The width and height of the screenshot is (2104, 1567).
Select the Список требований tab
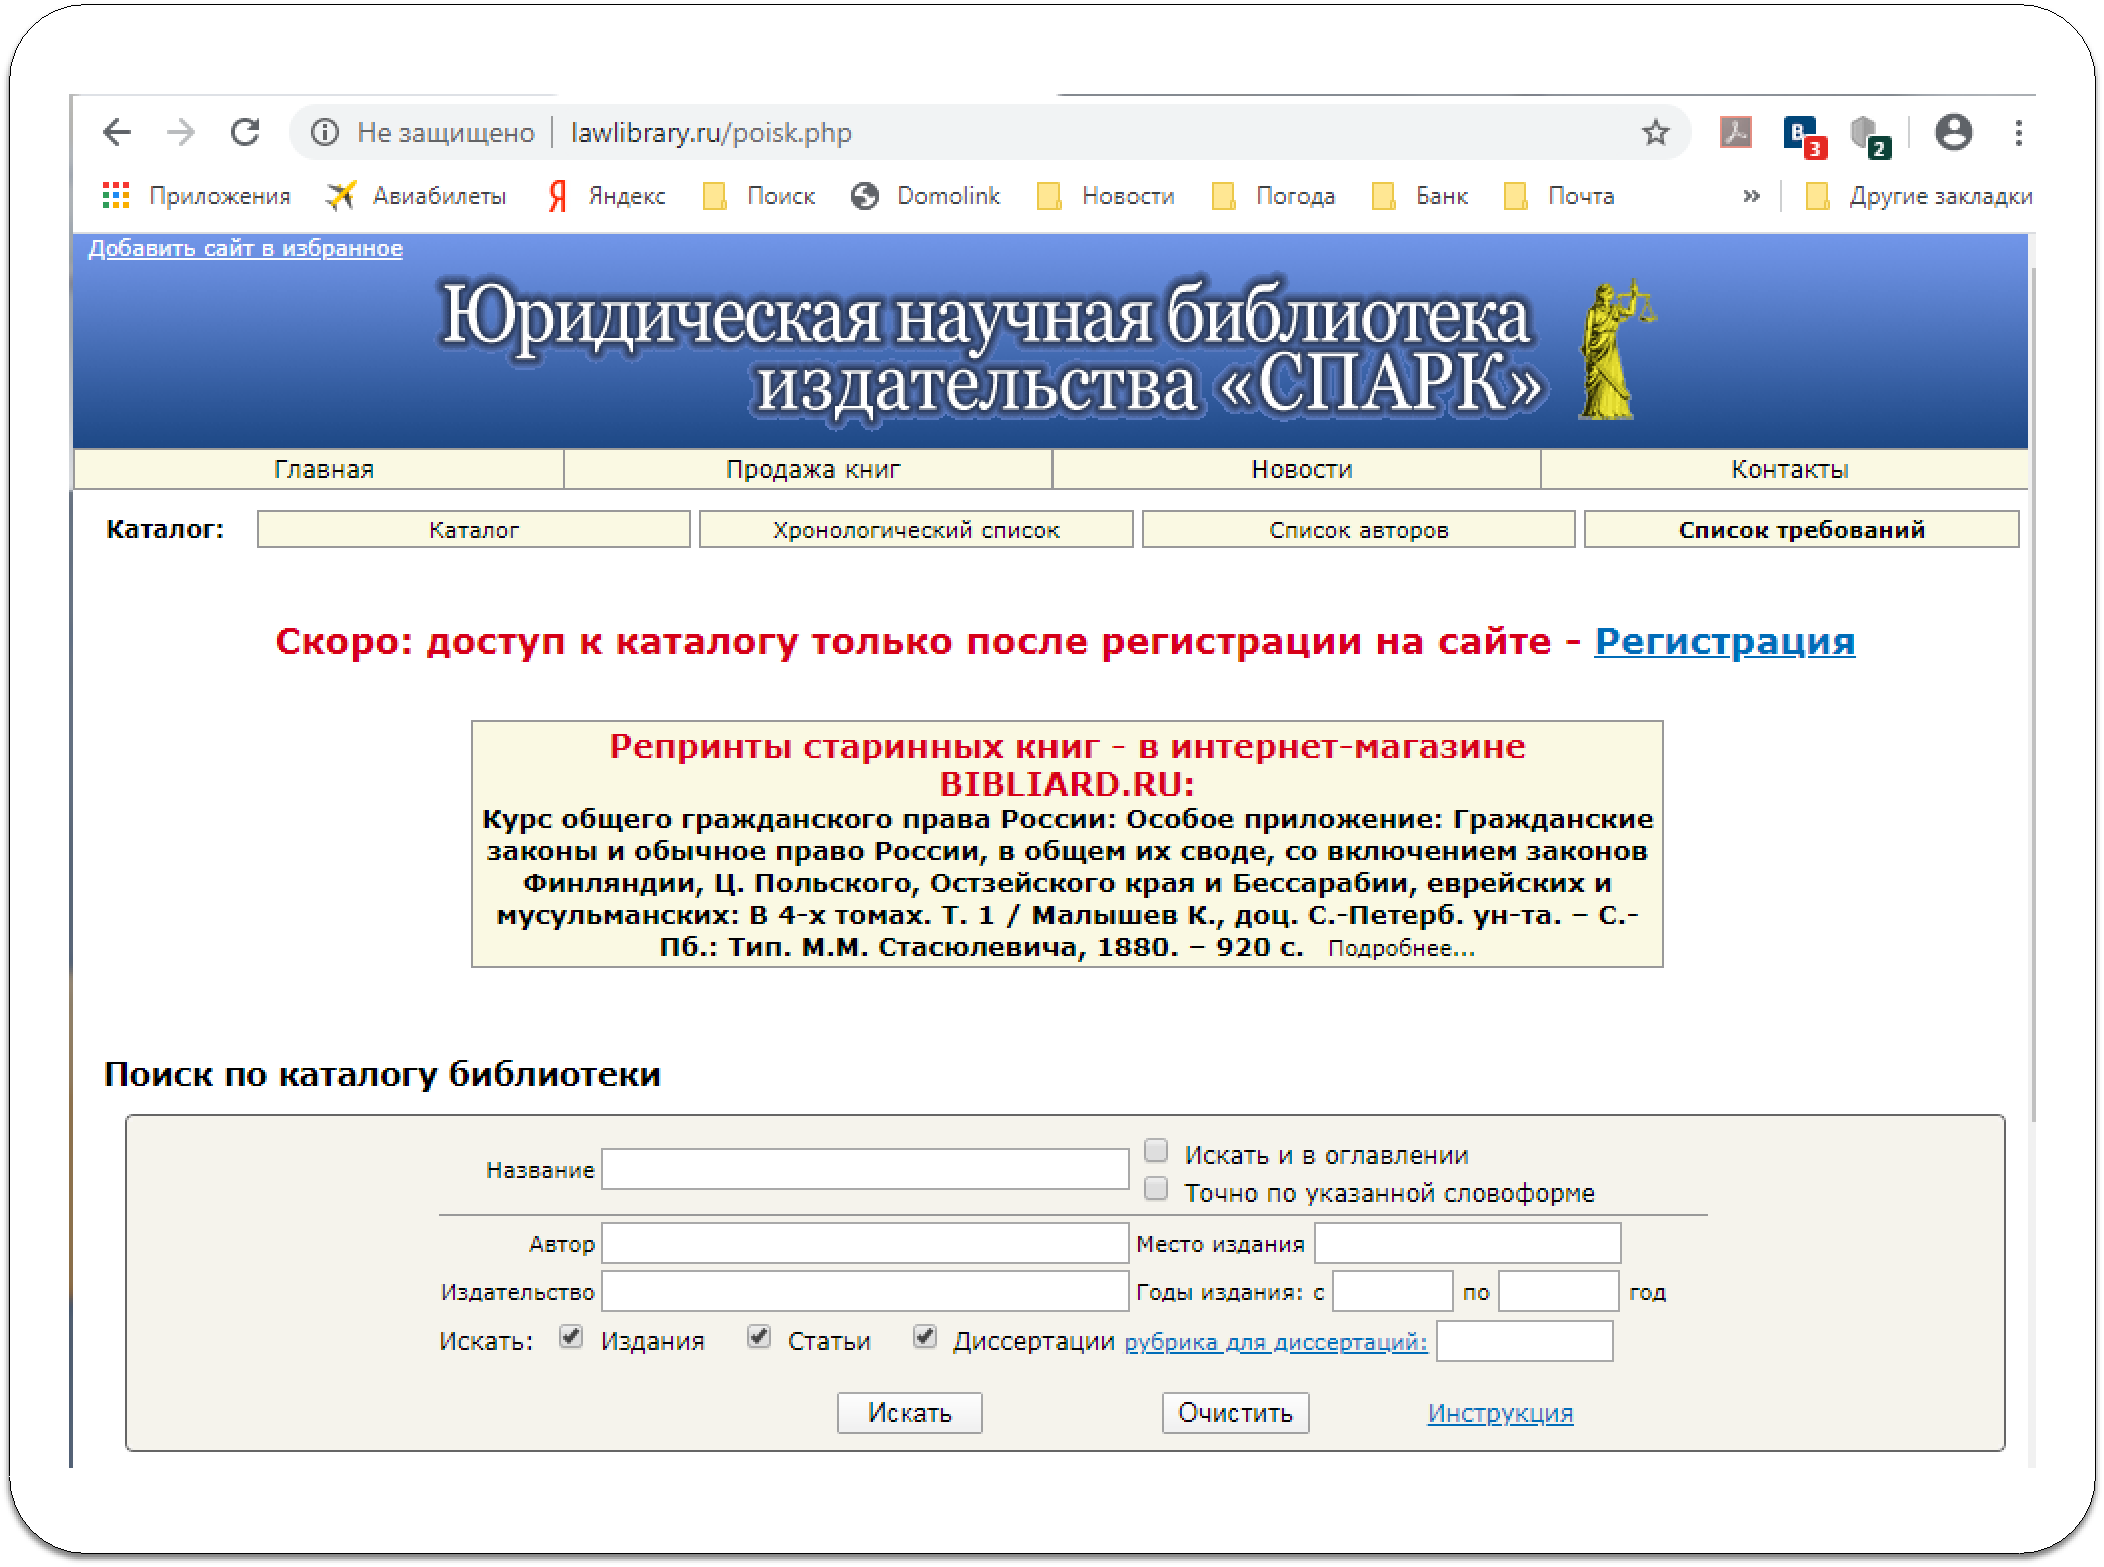pos(1801,530)
